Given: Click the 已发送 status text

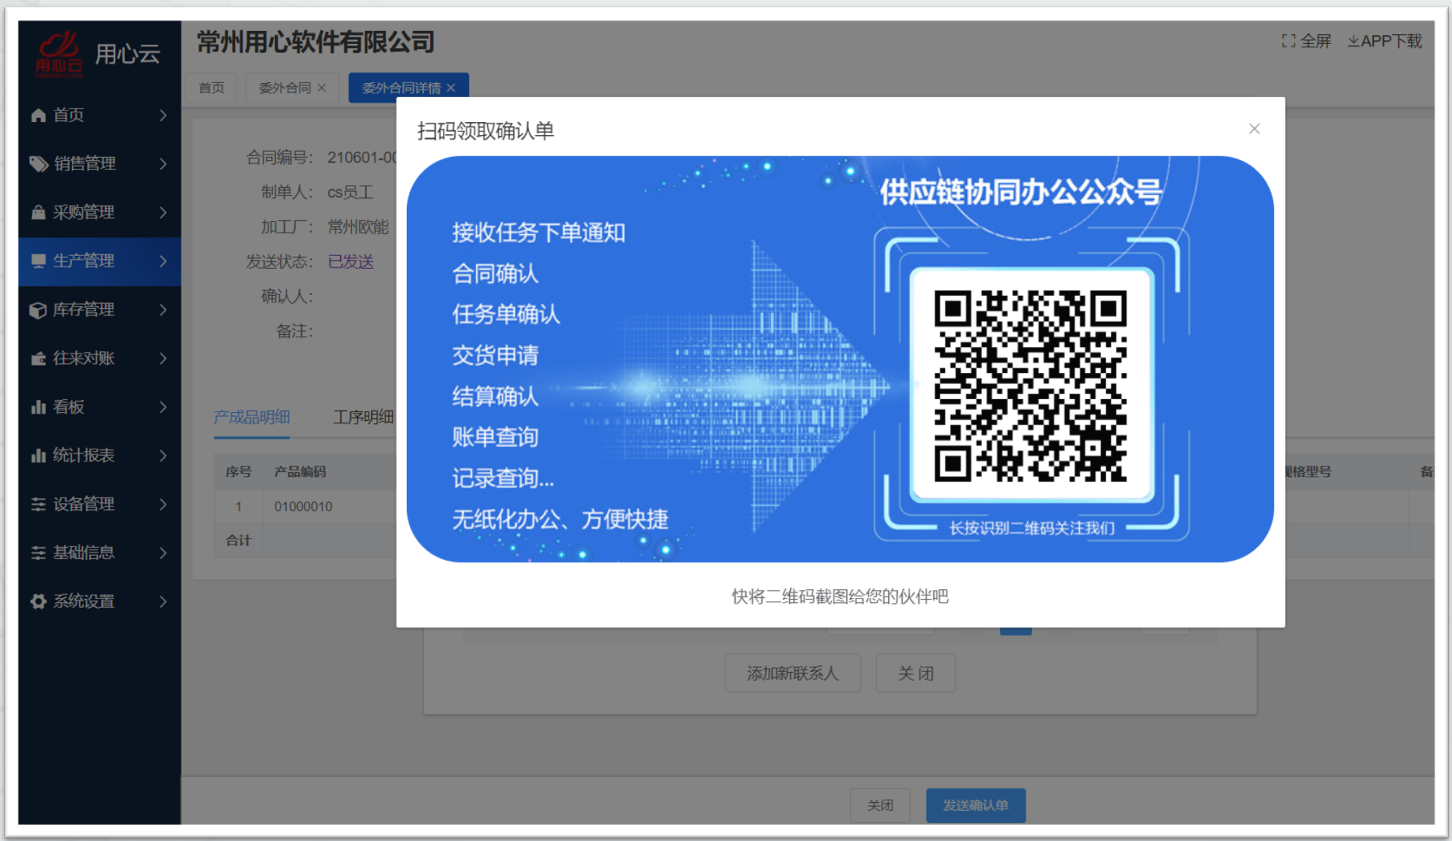Looking at the screenshot, I should pos(351,262).
